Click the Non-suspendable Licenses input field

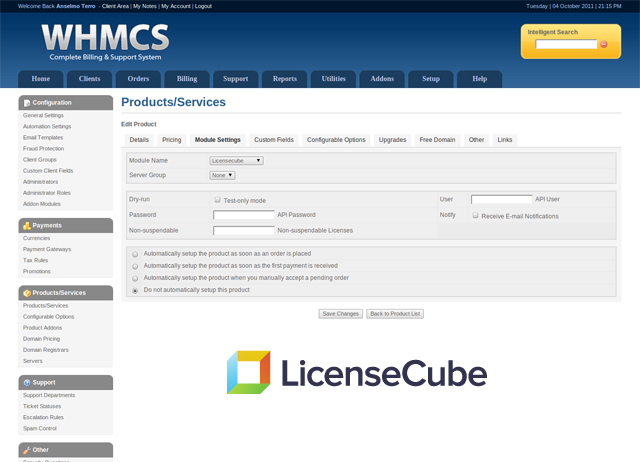pyautogui.click(x=244, y=231)
